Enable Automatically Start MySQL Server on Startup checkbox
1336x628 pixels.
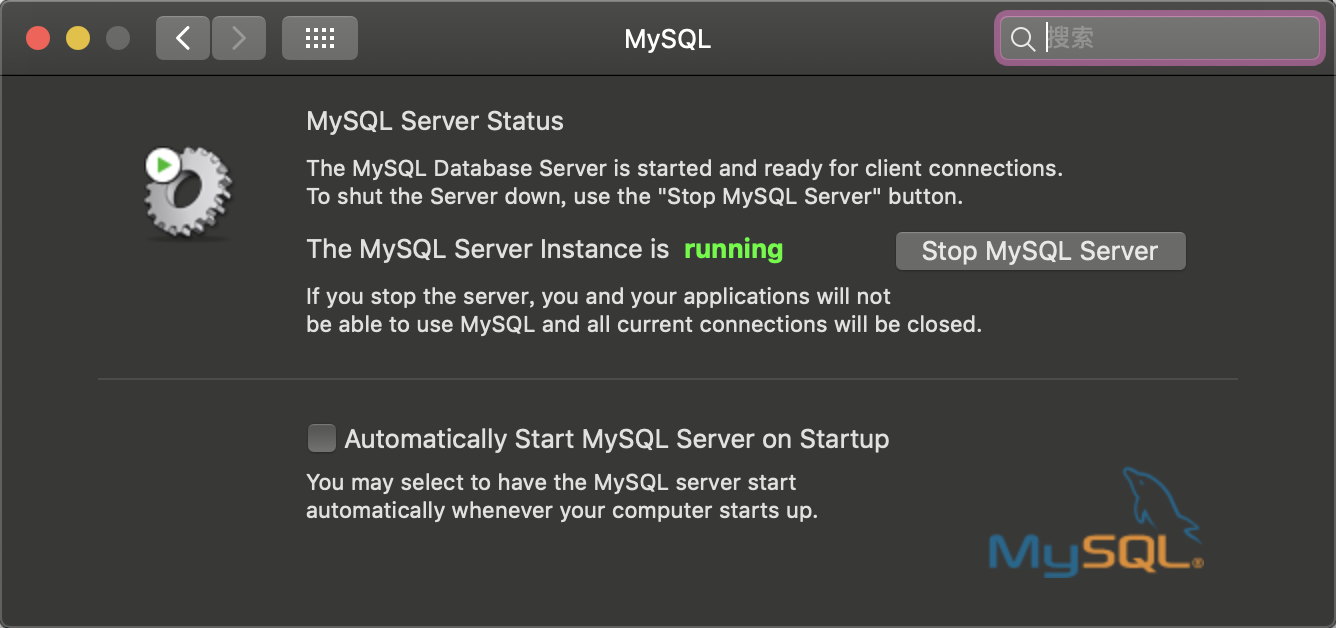(x=322, y=438)
